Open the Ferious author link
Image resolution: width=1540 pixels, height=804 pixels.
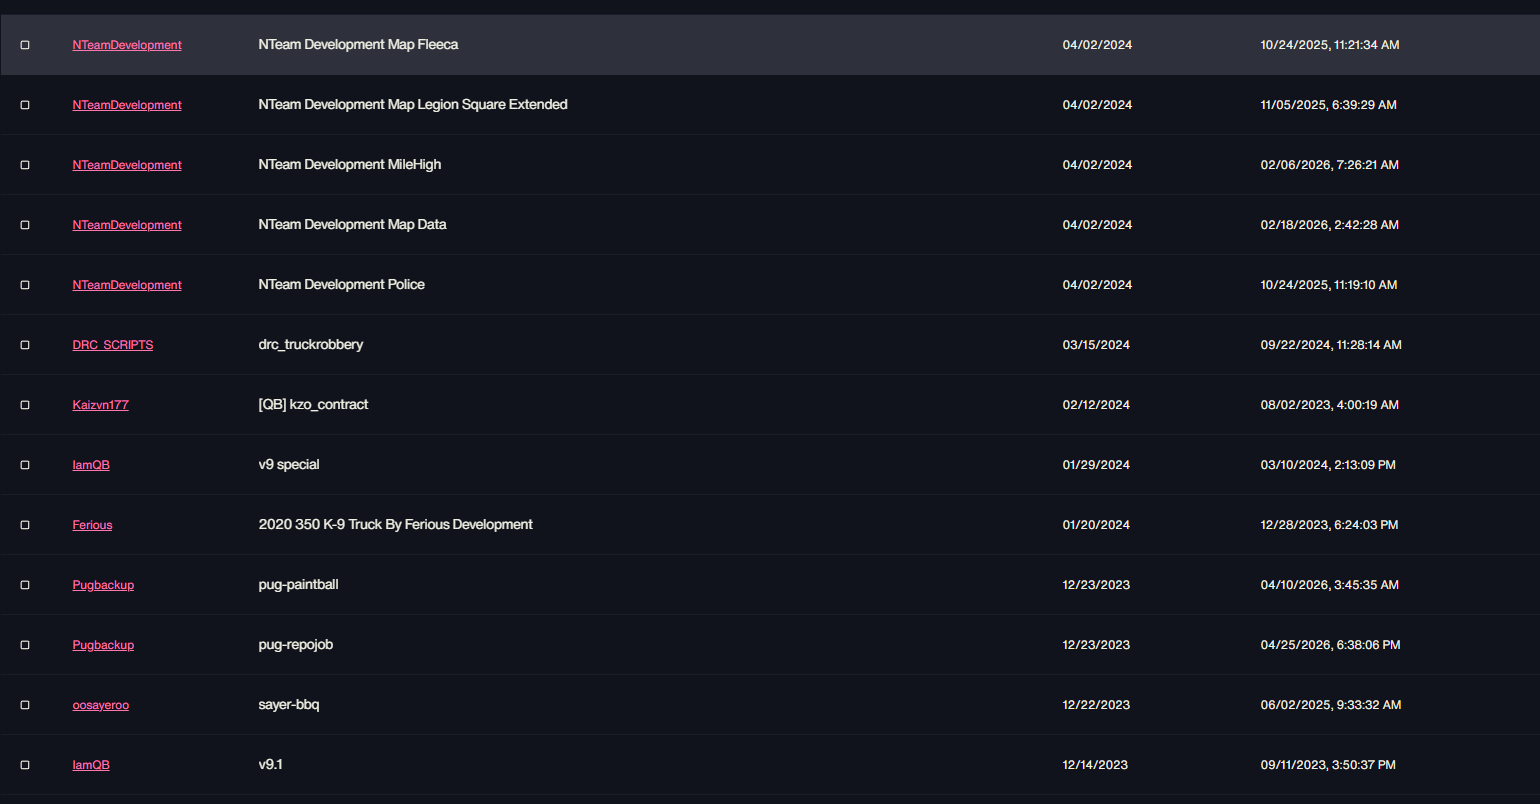[92, 525]
